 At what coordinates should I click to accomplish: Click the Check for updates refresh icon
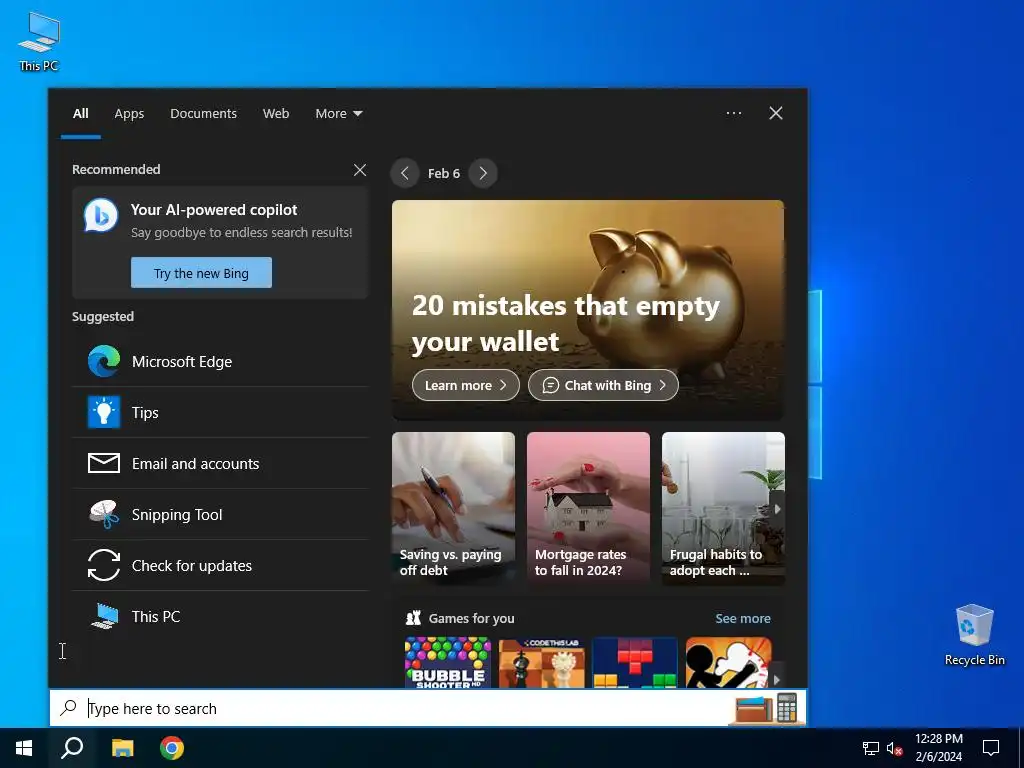tap(104, 565)
